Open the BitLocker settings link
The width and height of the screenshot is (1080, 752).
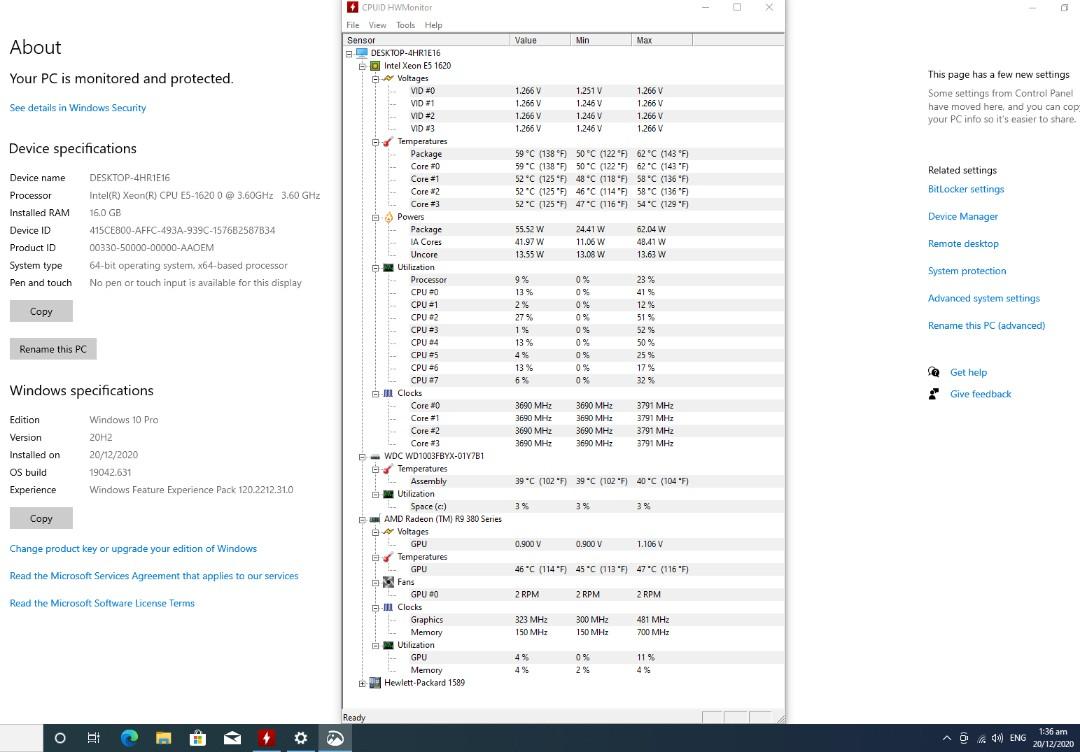click(966, 189)
